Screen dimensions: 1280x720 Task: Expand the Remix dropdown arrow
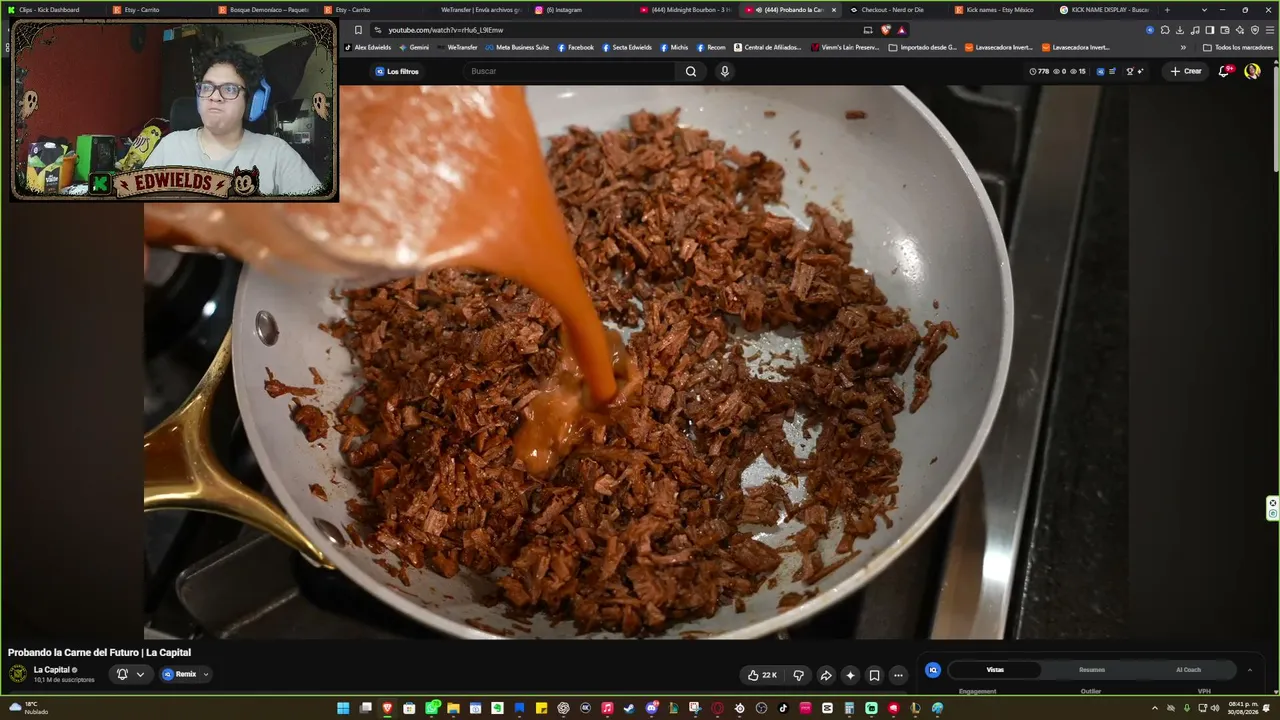[206, 674]
